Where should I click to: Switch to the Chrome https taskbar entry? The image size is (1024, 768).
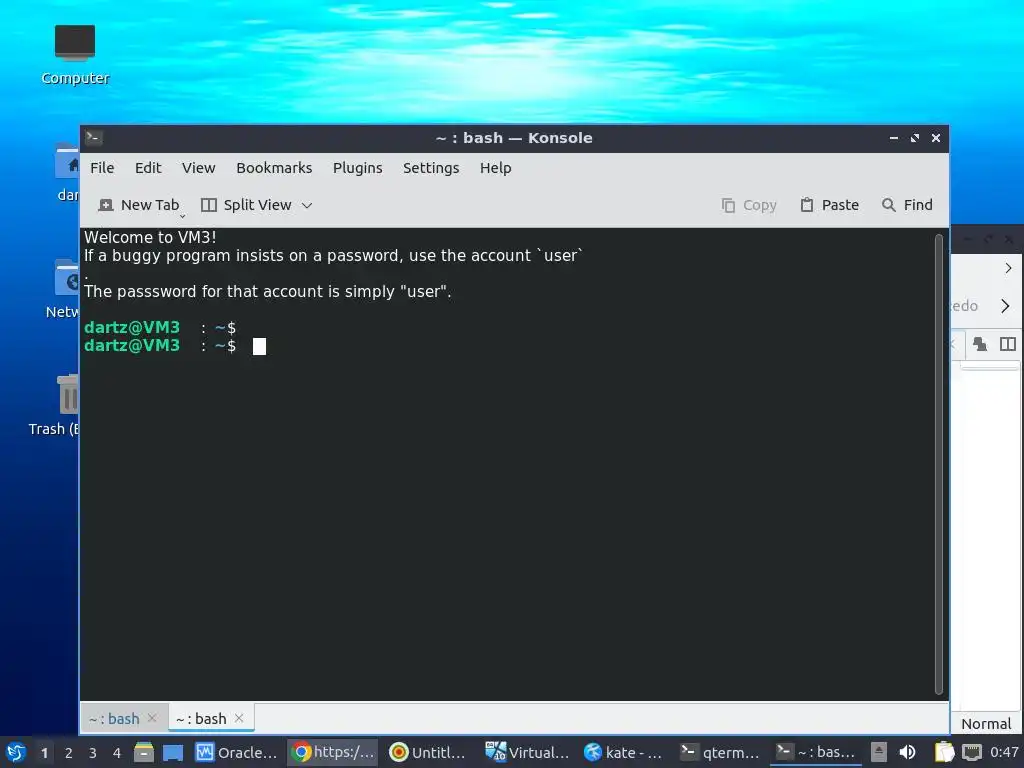(x=333, y=752)
